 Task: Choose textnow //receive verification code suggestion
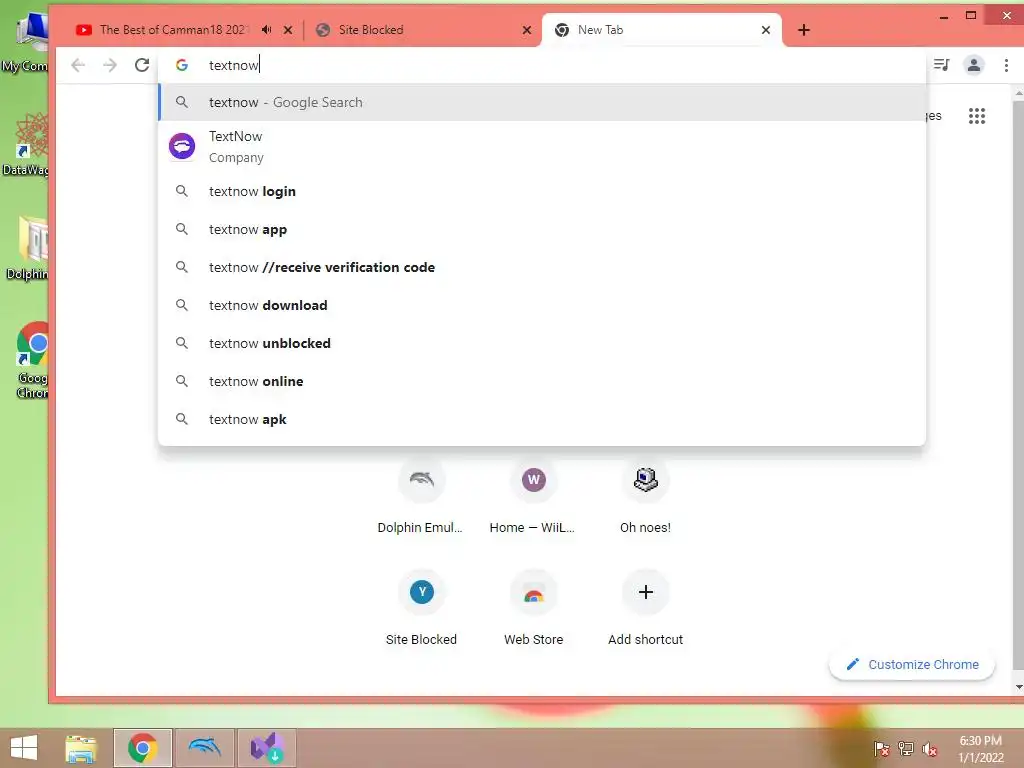pos(542,267)
